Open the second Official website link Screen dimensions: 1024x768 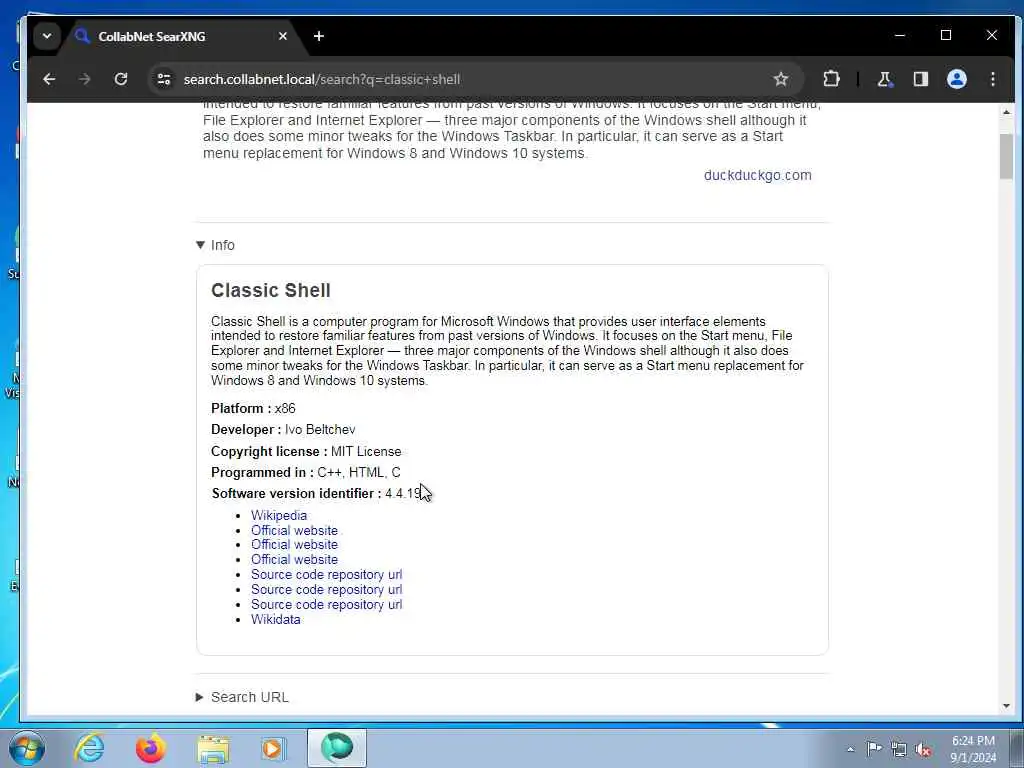click(295, 545)
